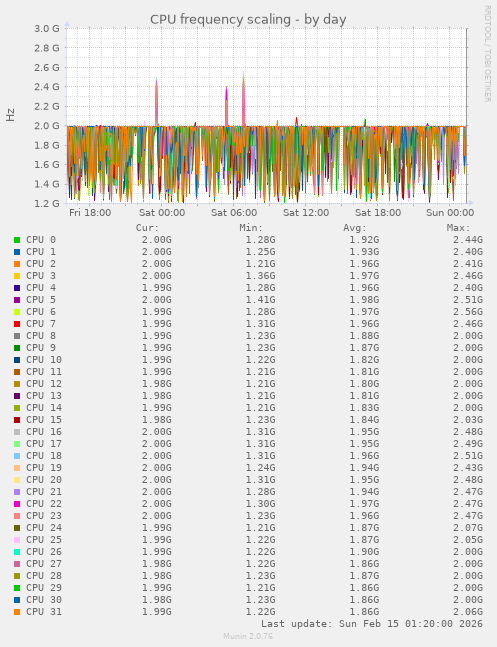Select the 'CPU 17' legend label

(44, 444)
